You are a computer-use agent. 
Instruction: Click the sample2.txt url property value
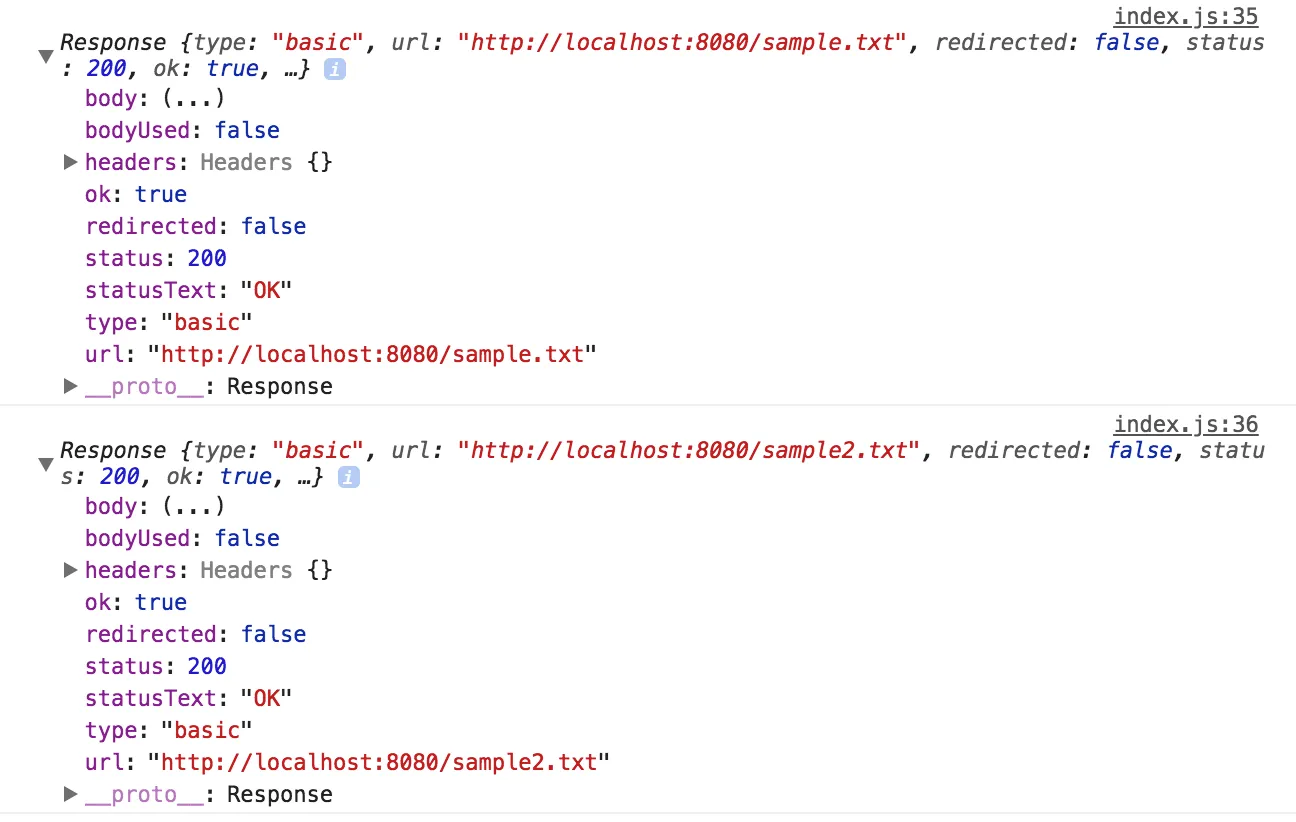pos(378,762)
